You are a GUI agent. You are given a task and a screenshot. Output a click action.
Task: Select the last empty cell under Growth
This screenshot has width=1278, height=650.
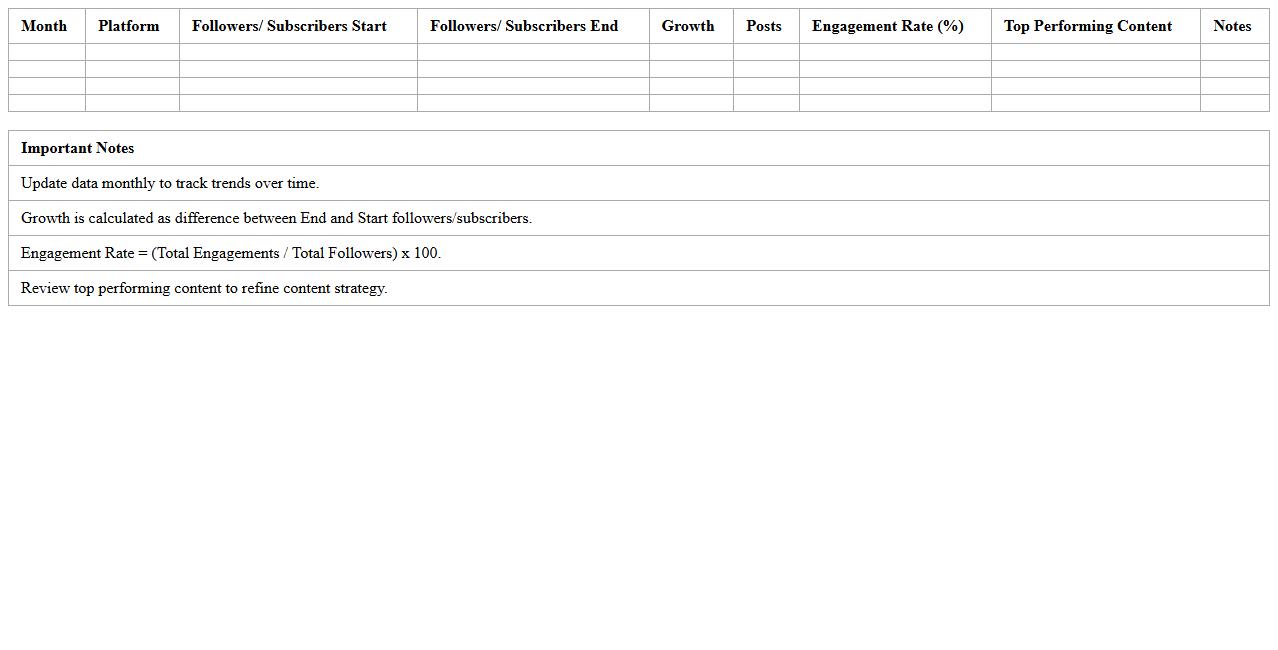click(x=691, y=103)
